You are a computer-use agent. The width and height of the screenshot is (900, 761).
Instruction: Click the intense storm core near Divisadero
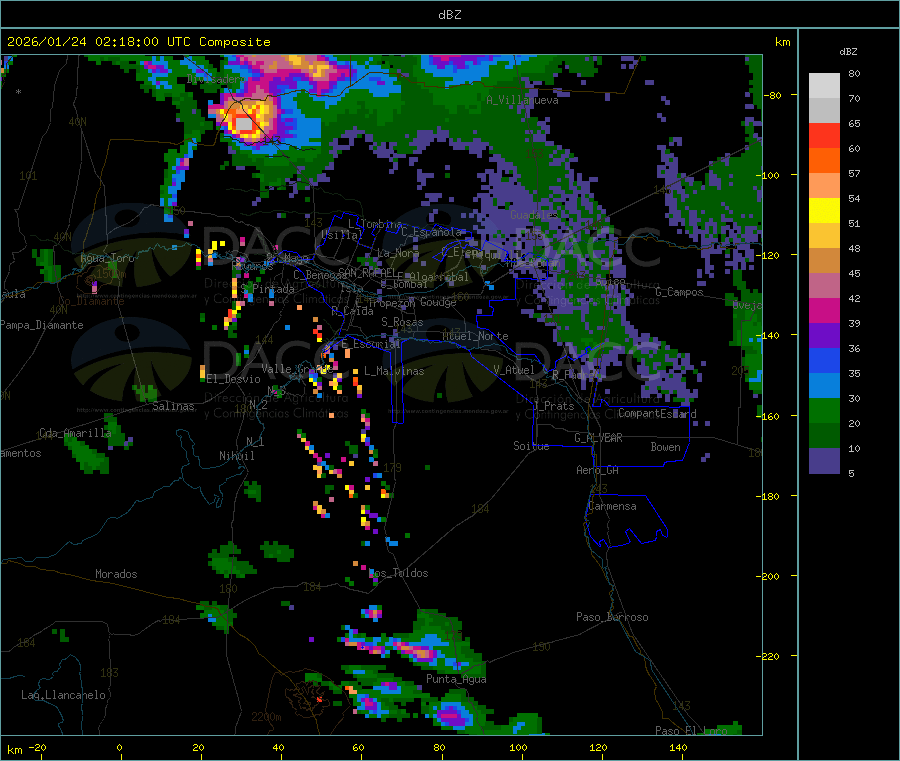(x=243, y=122)
